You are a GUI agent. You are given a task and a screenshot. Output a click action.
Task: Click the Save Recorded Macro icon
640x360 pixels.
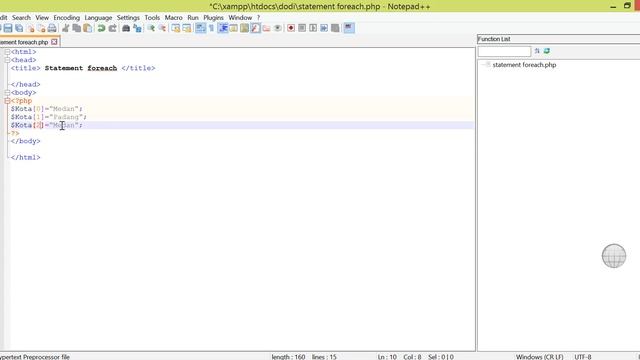pyautogui.click(x=335, y=28)
